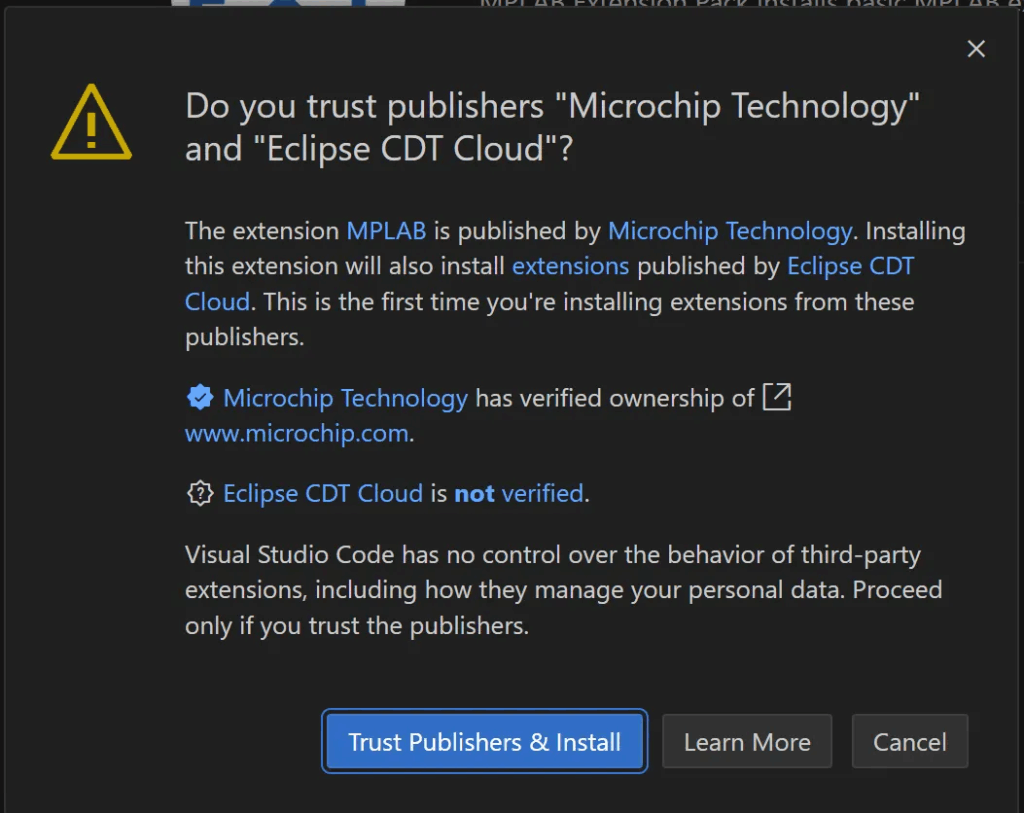
Task: Open Microchip Technology link after "published by"
Action: coord(729,231)
